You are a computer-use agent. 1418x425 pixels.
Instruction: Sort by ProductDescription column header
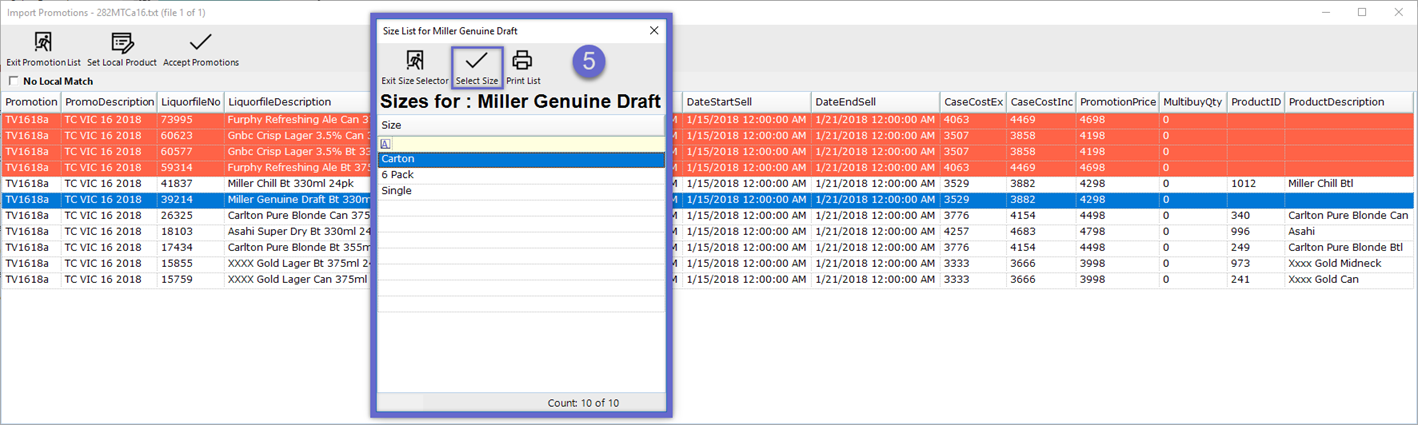1349,102
